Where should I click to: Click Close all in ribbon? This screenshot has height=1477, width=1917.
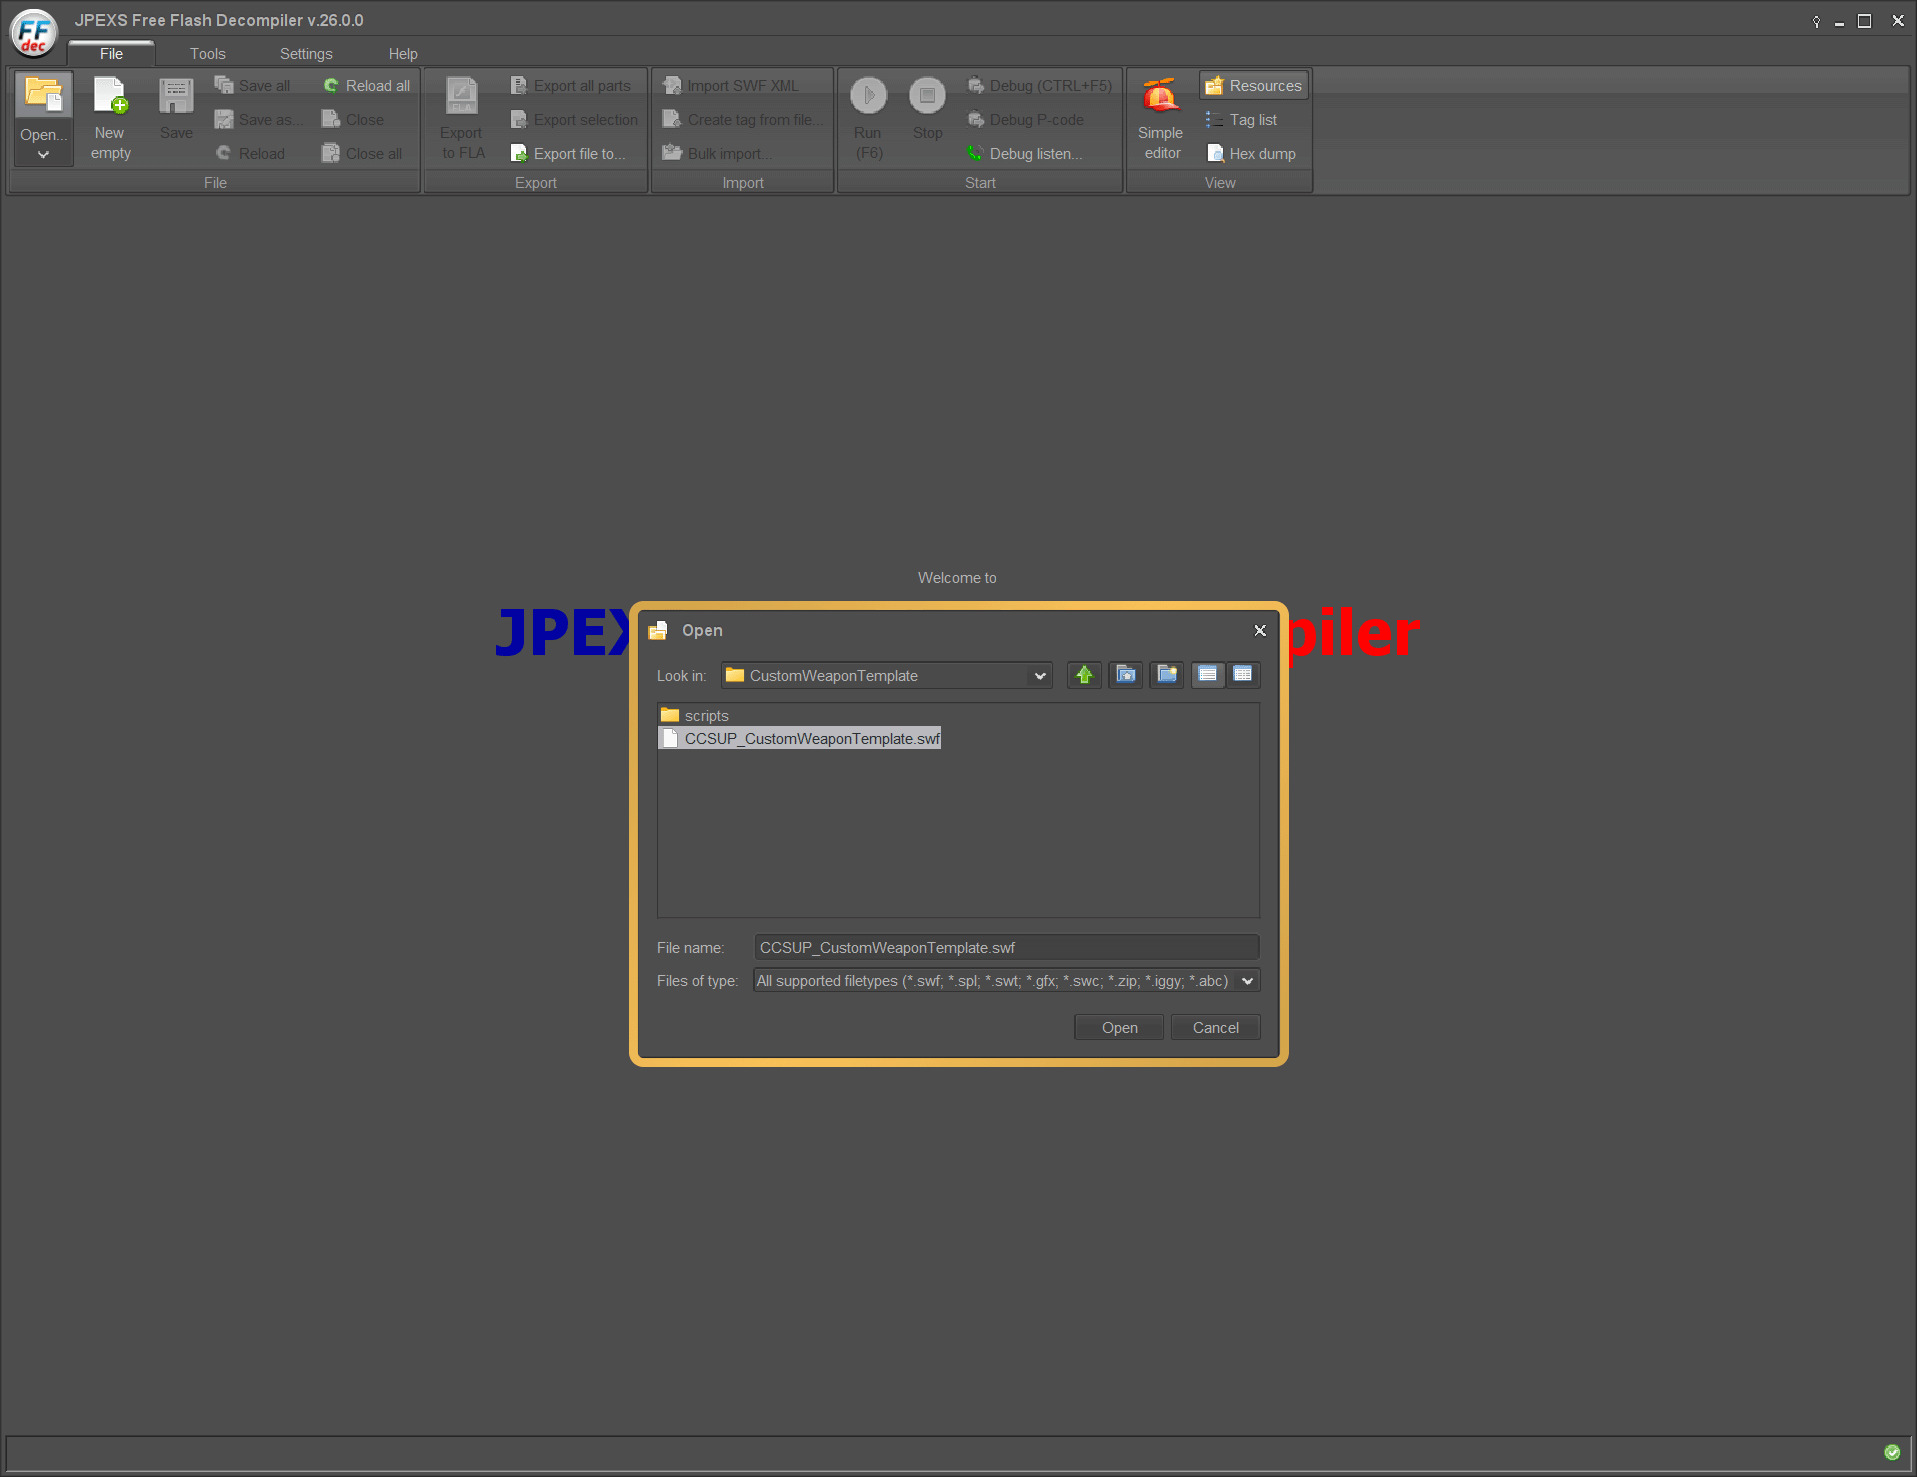[362, 154]
